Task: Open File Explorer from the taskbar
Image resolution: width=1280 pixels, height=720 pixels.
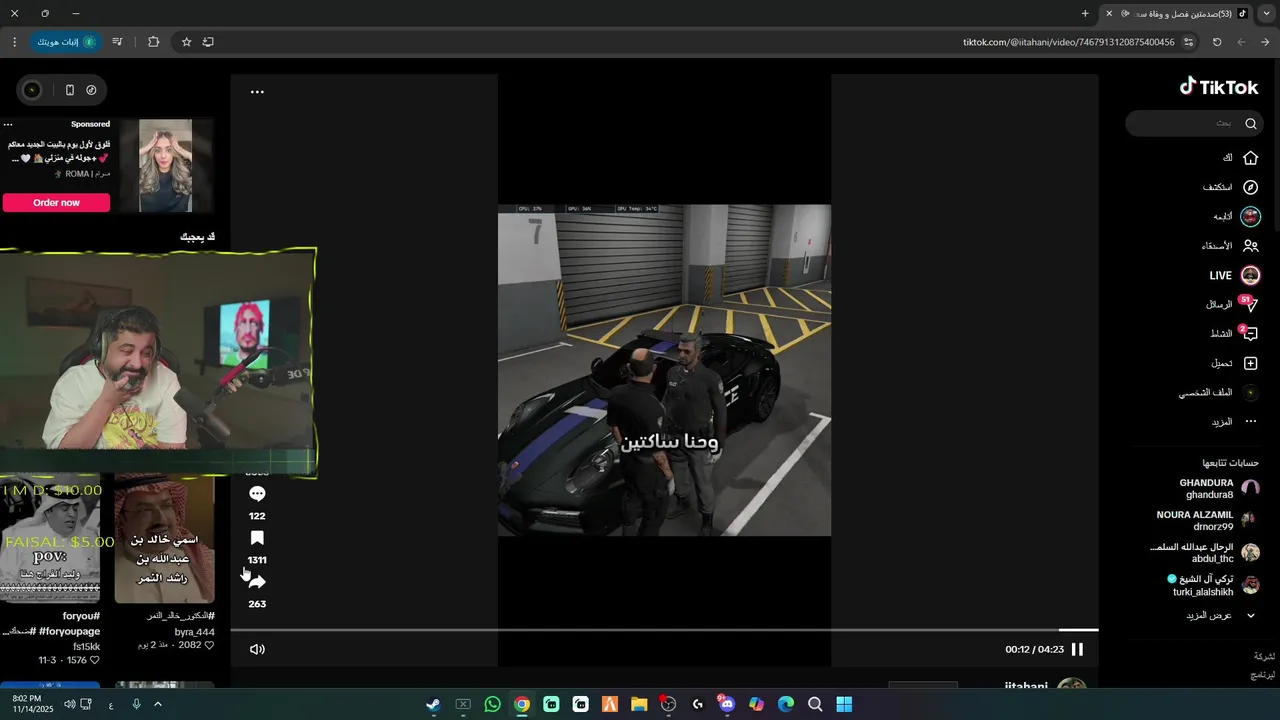Action: tap(639, 705)
